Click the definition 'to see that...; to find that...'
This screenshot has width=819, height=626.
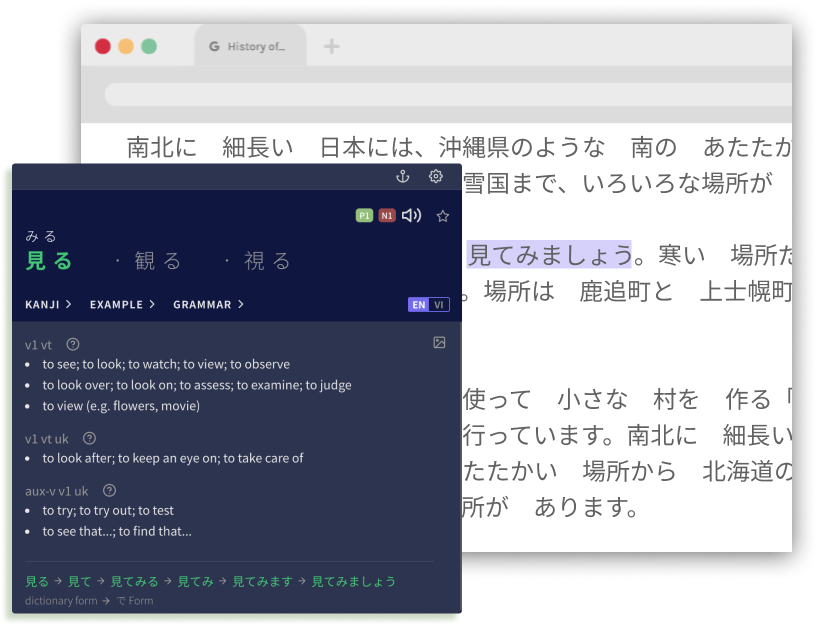point(117,531)
